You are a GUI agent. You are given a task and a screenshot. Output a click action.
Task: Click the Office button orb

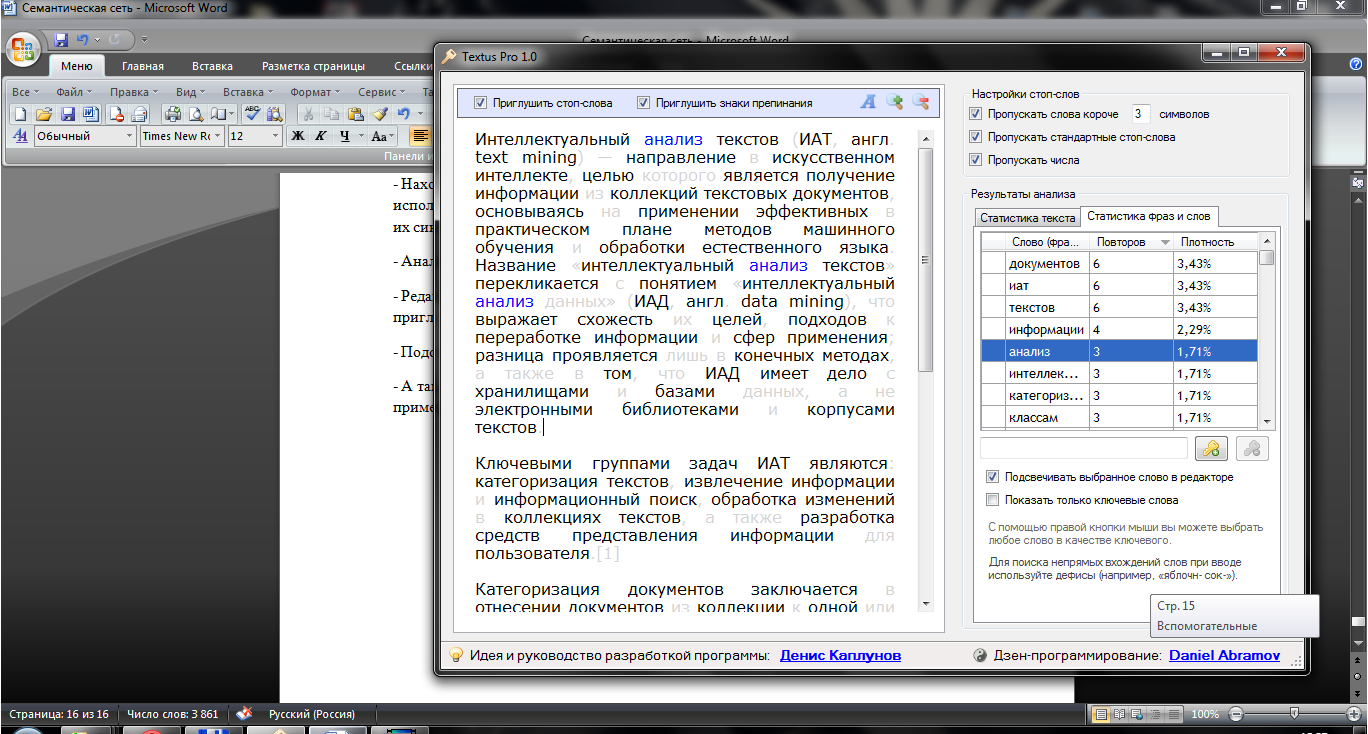(24, 47)
